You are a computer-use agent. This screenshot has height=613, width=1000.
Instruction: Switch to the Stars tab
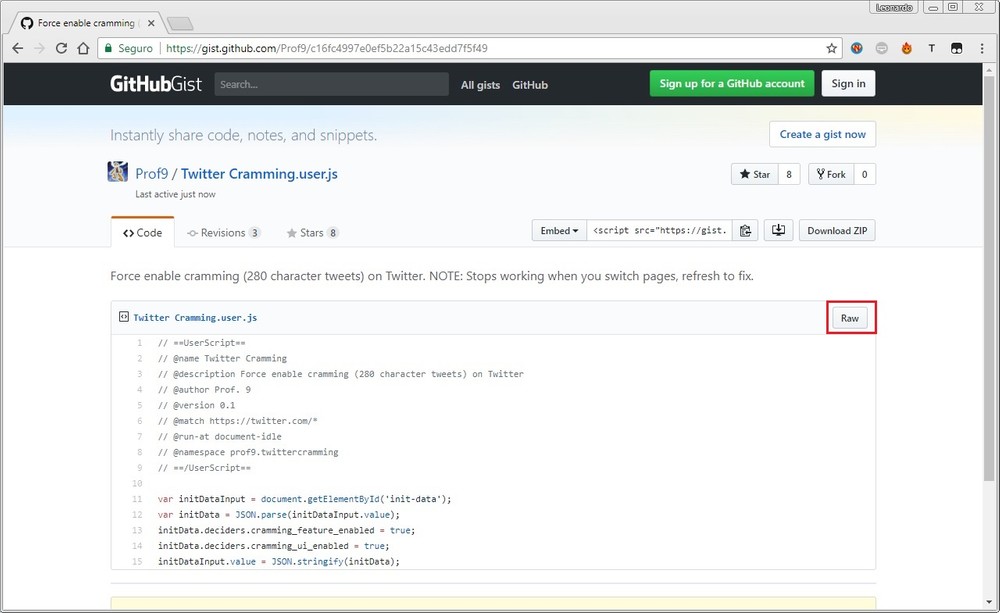(x=312, y=233)
